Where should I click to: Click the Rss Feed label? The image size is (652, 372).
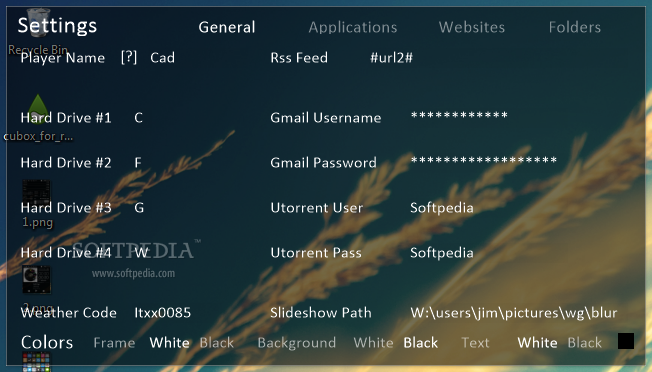coord(299,57)
